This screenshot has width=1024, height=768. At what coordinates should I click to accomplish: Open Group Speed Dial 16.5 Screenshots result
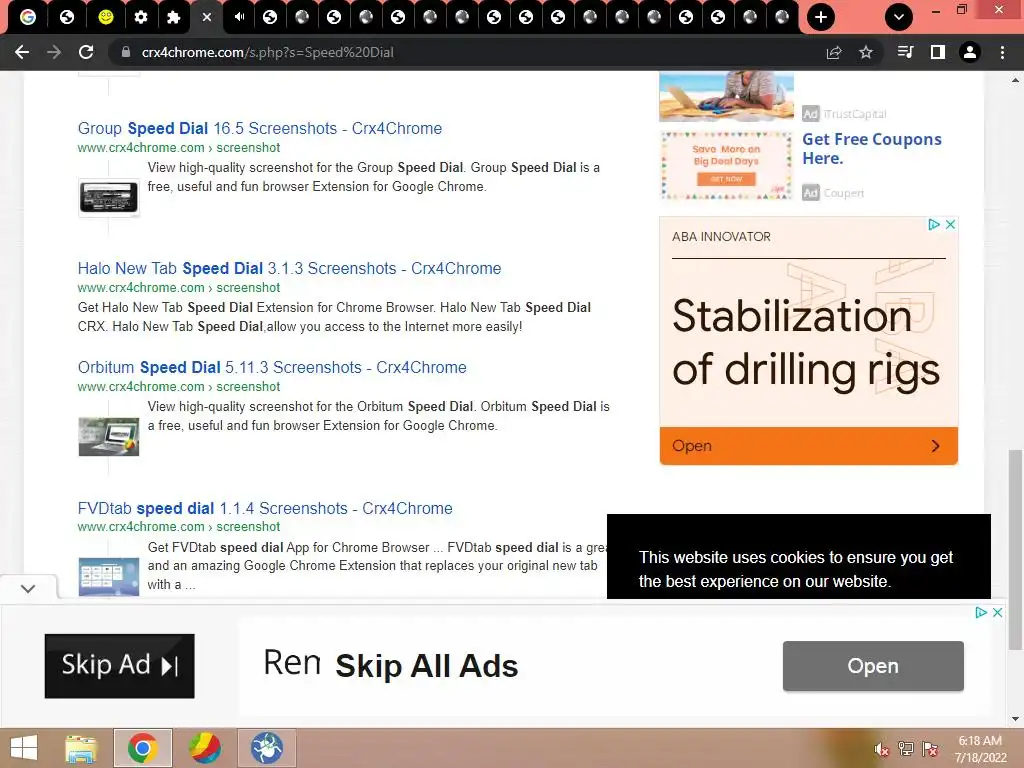(x=260, y=128)
